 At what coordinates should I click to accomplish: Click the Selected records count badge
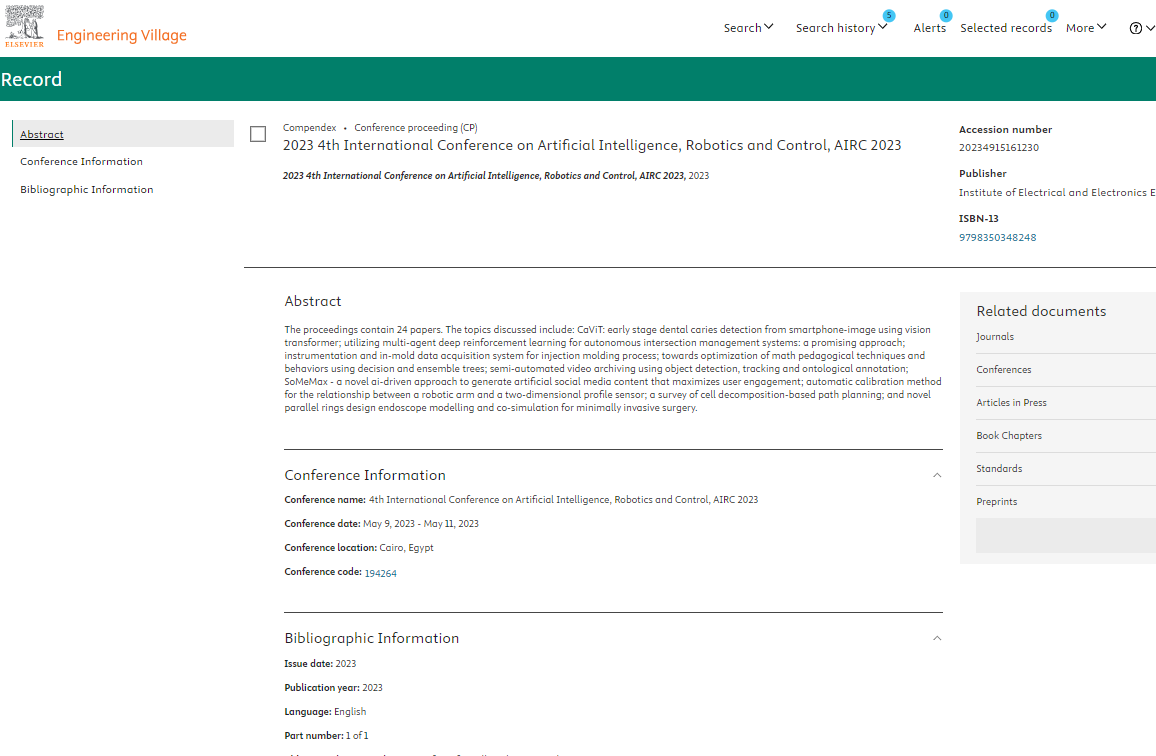click(x=1052, y=15)
